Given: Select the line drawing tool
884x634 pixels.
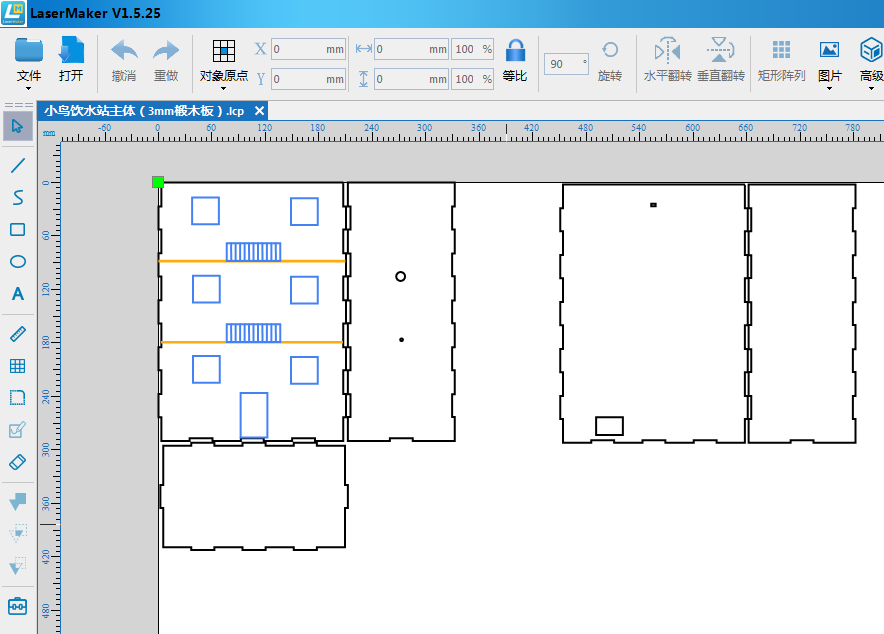Looking at the screenshot, I should pos(17,165).
